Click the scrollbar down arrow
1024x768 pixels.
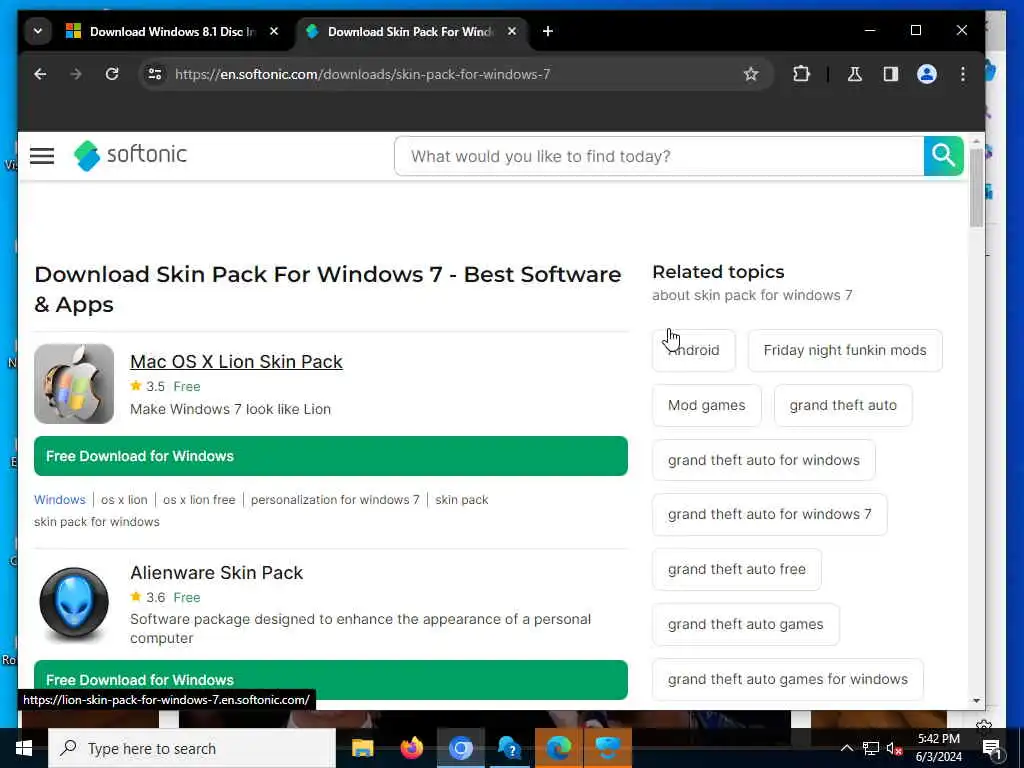(x=976, y=701)
